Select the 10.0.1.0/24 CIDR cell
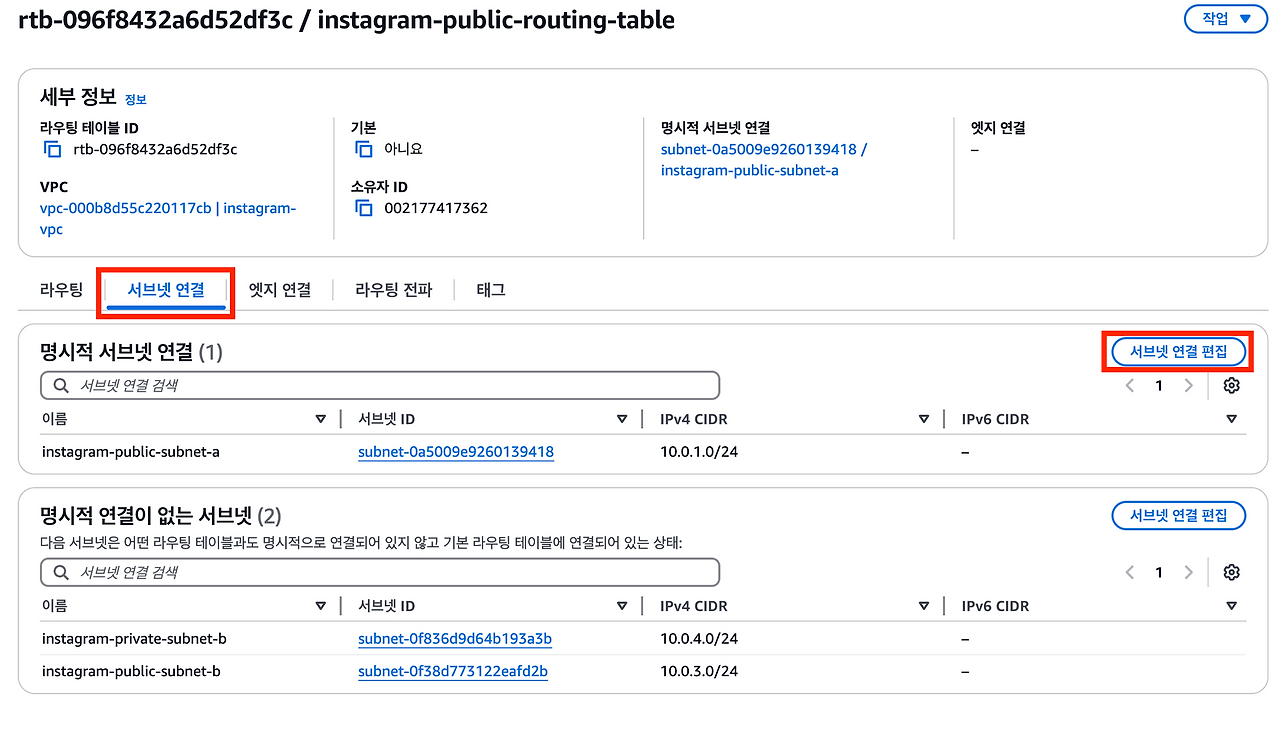The image size is (1280, 735). point(699,452)
